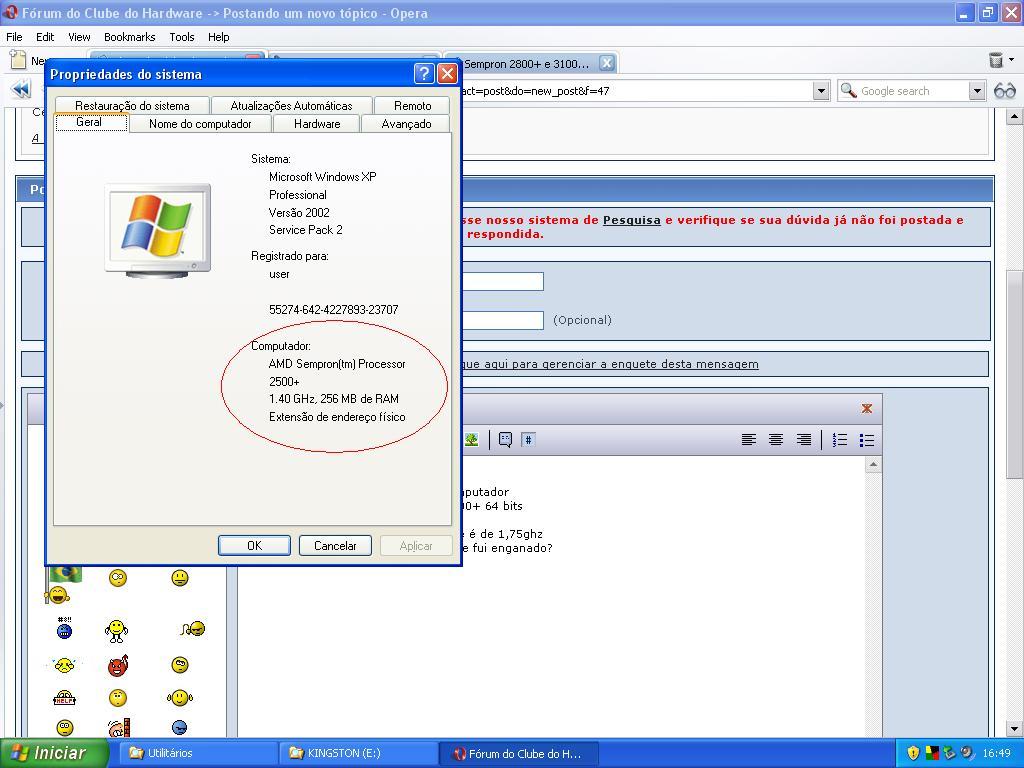Insert numbered list in post editor

coord(840,440)
